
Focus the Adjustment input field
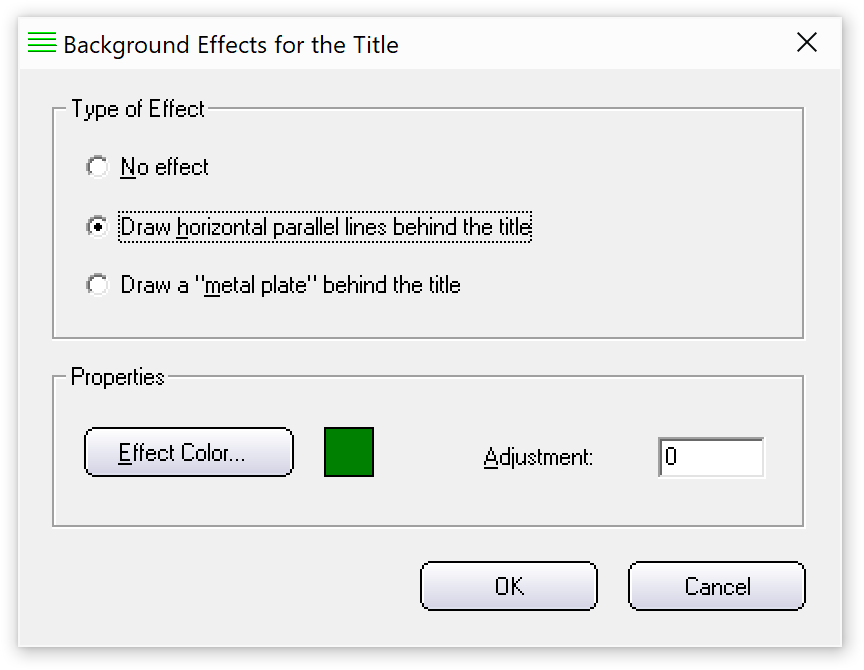pyautogui.click(x=711, y=457)
